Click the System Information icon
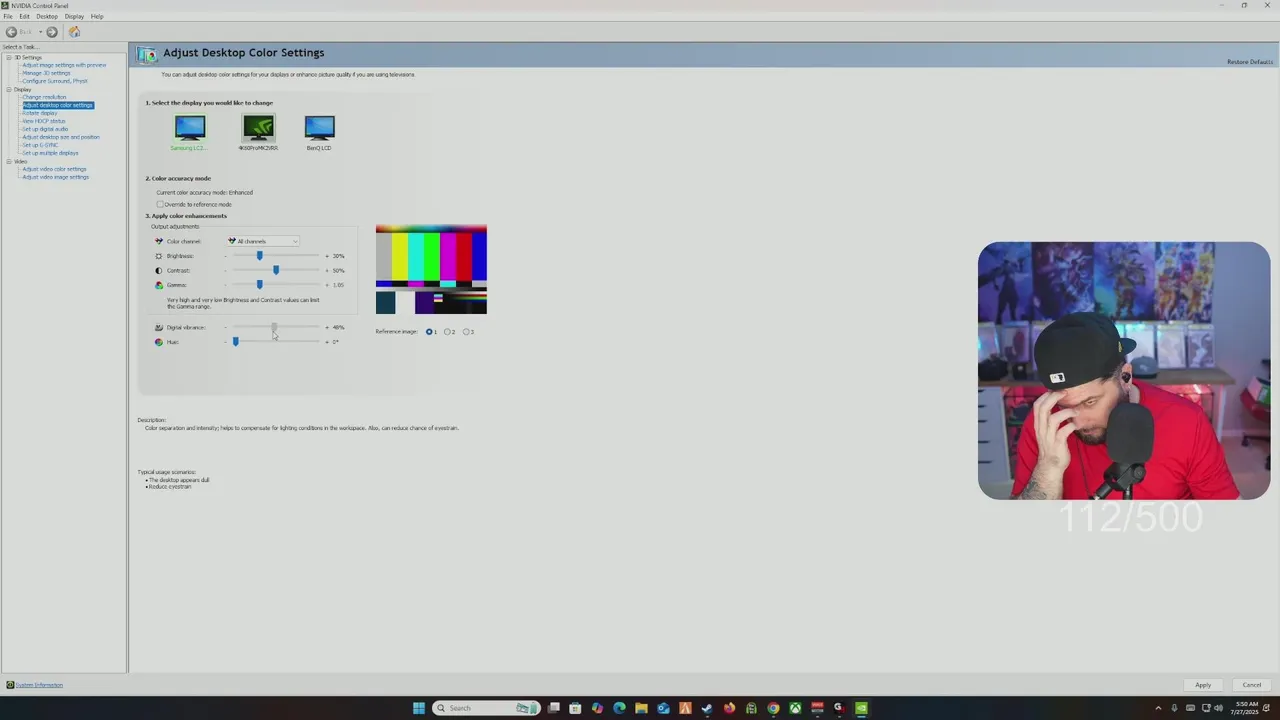This screenshot has width=1280, height=720. (x=10, y=685)
